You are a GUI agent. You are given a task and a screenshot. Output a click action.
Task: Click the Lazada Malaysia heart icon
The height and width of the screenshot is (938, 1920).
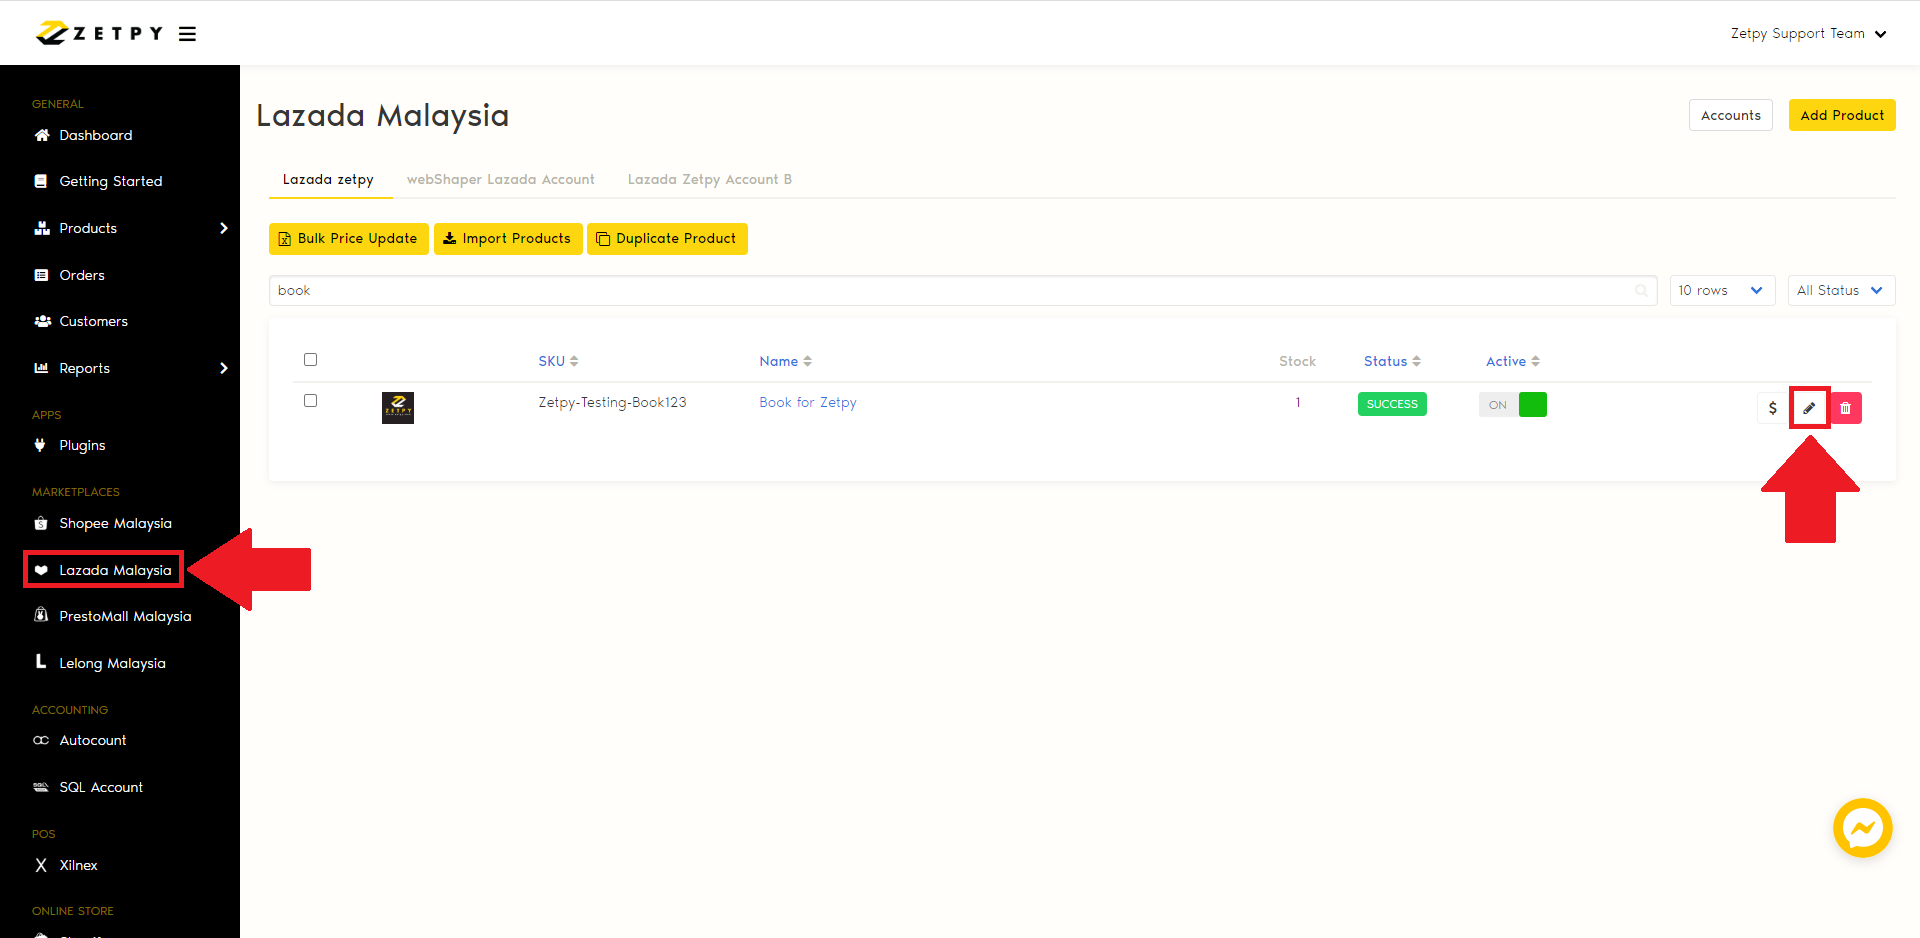(x=41, y=570)
